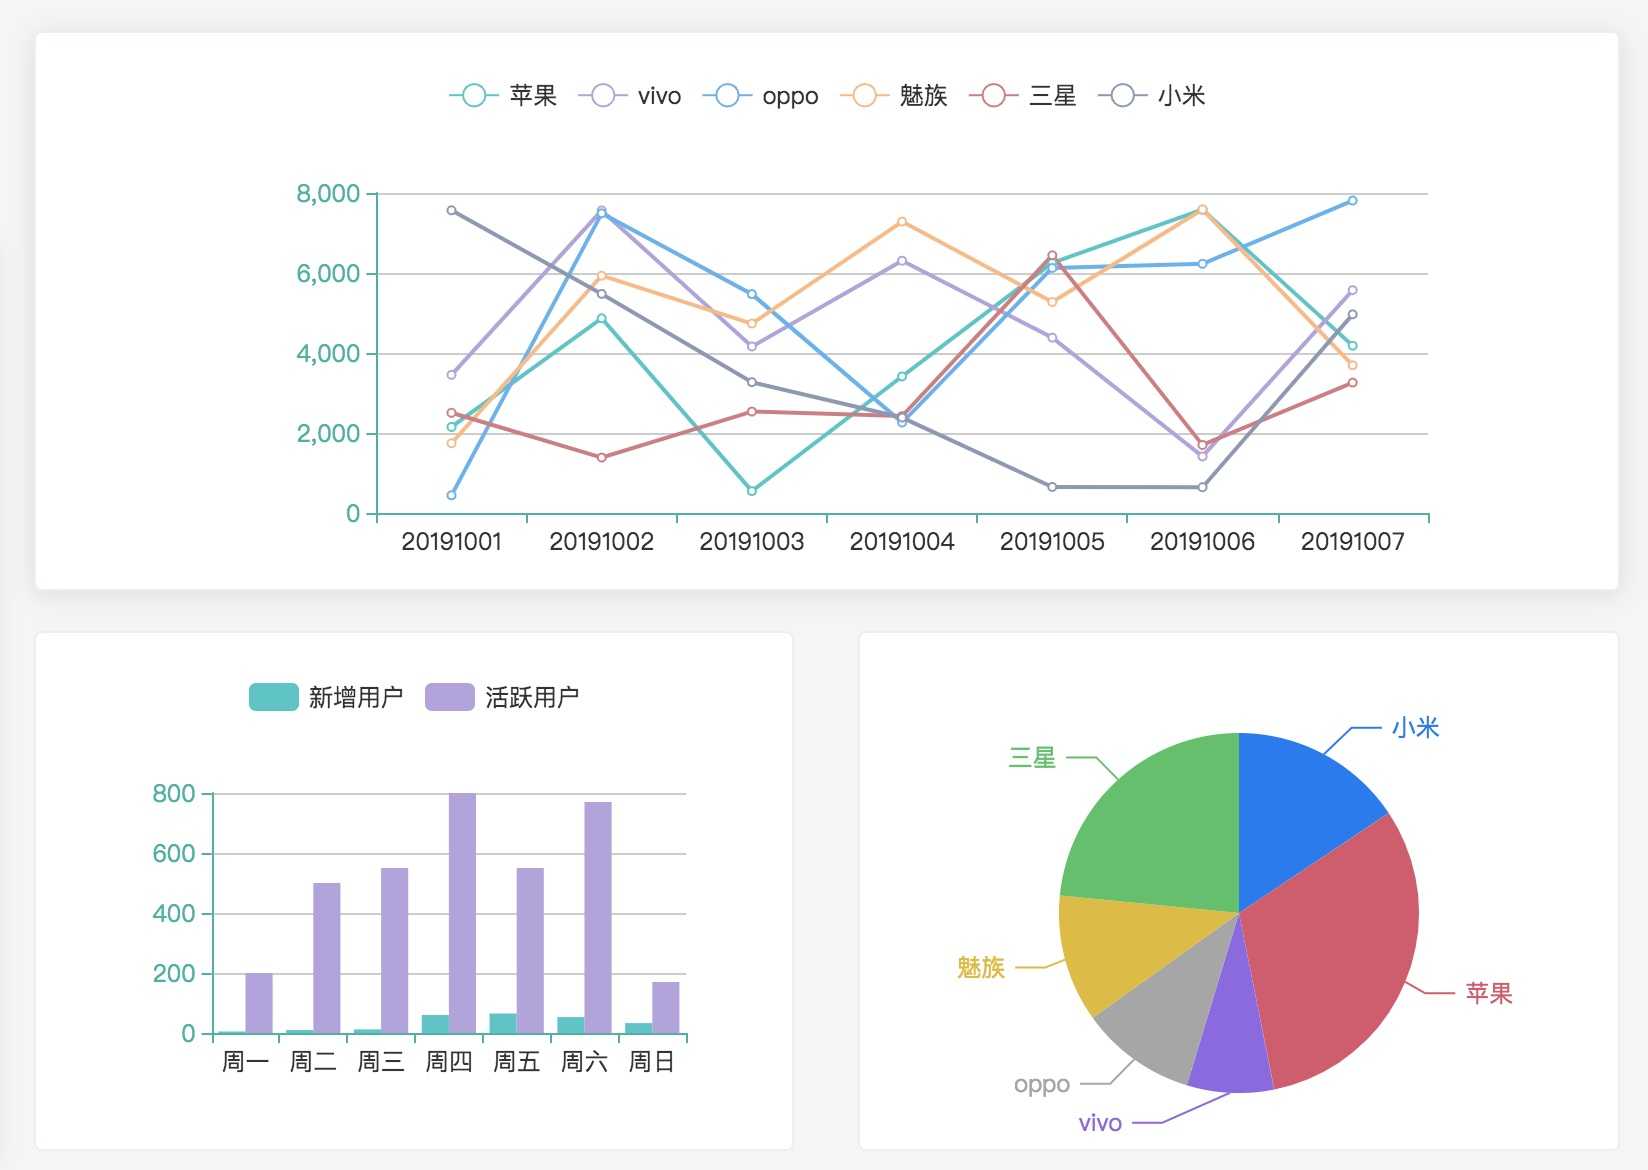The width and height of the screenshot is (1648, 1170).
Task: Toggle the 小米 series in the legend
Action: click(1152, 96)
